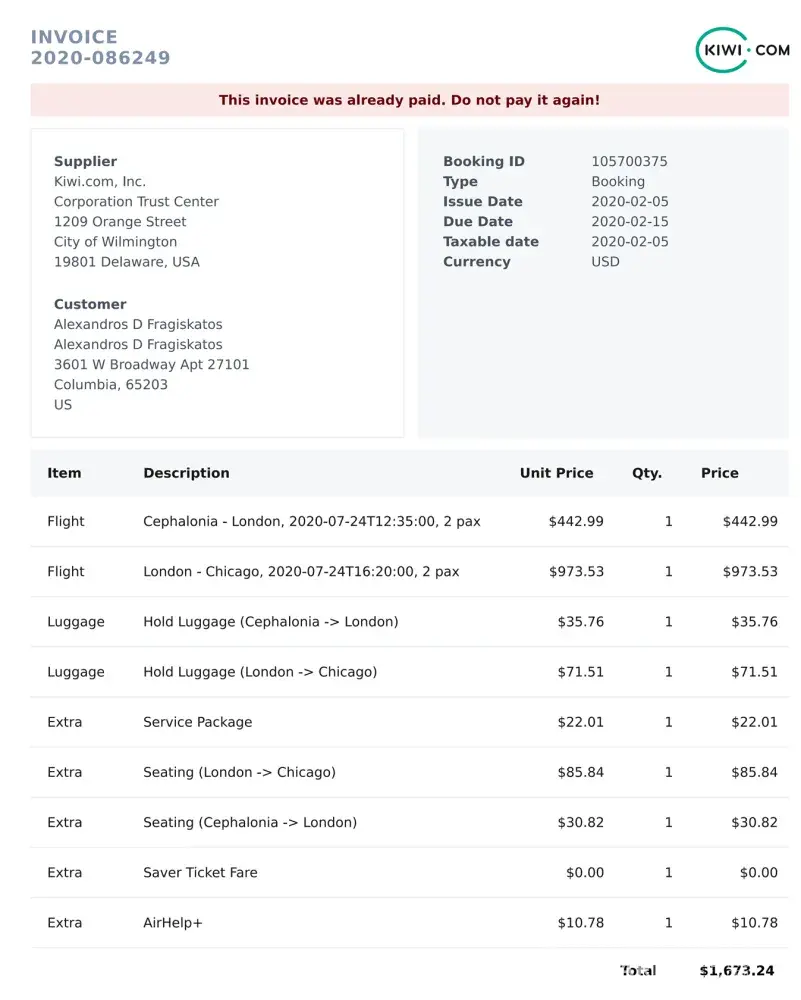Click the already paid warning banner
This screenshot has width=801, height=1000.
tap(409, 100)
